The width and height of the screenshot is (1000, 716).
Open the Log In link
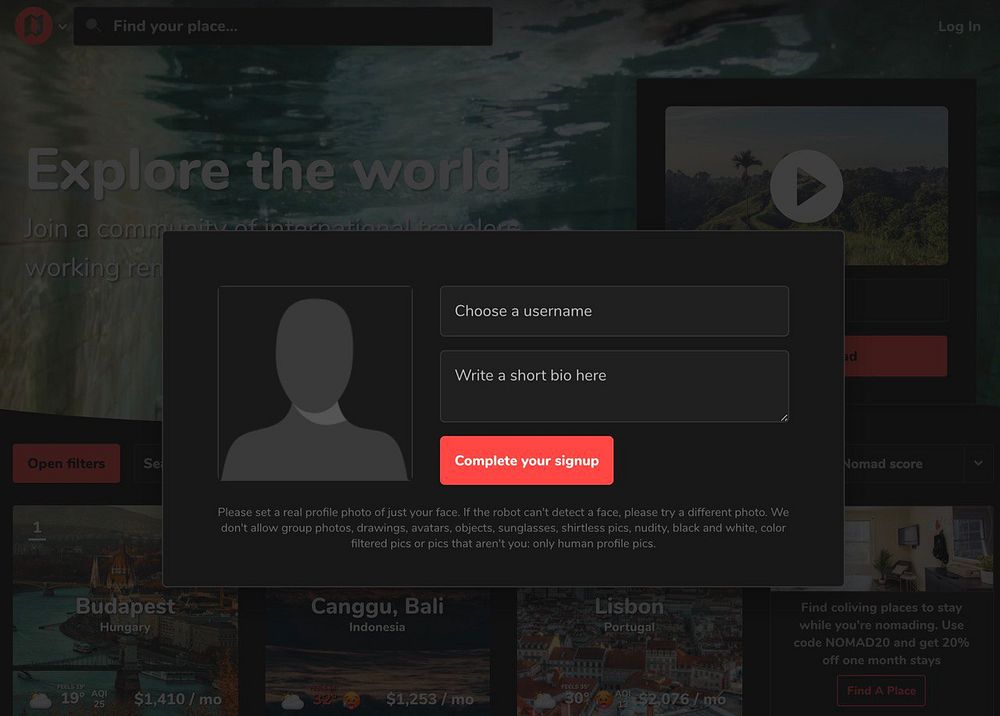(x=959, y=26)
